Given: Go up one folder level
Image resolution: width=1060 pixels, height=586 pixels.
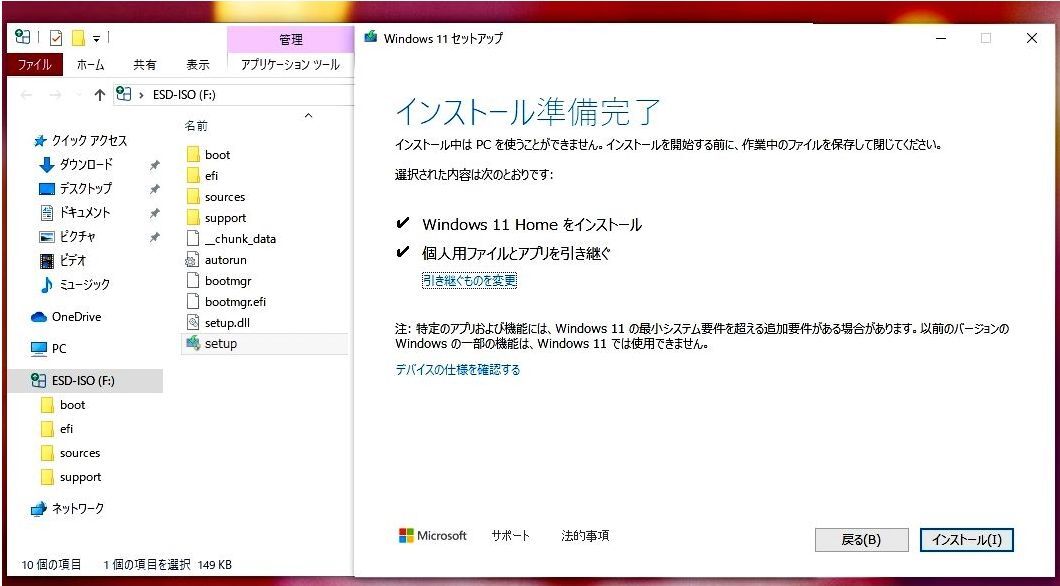Looking at the screenshot, I should 99,95.
